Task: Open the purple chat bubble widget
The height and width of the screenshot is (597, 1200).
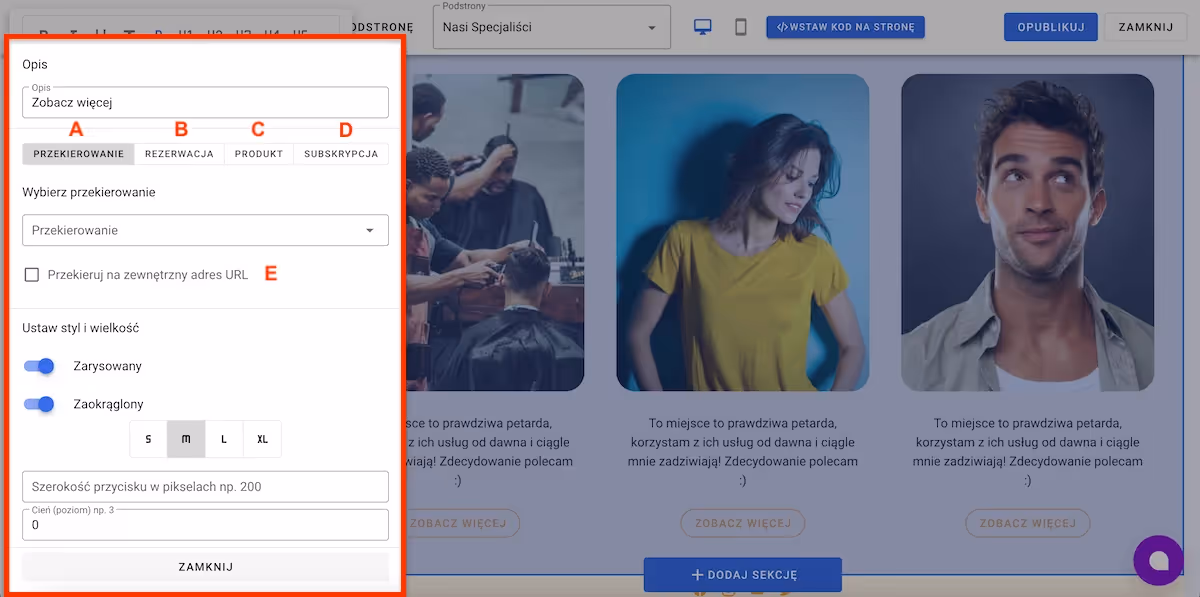Action: coord(1158,561)
